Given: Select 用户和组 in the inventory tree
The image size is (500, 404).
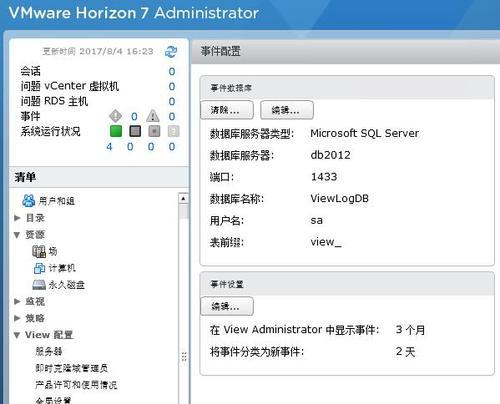Looking at the screenshot, I should (x=57, y=201).
